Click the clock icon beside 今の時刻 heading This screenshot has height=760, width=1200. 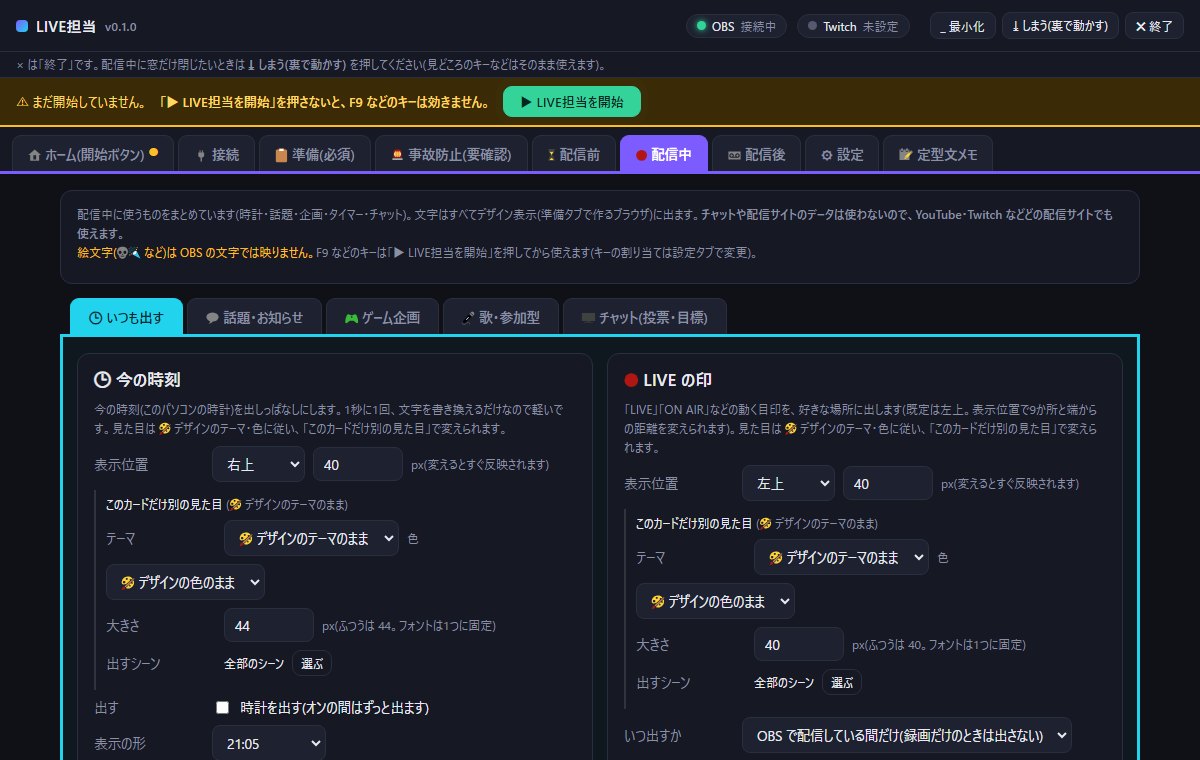point(102,380)
